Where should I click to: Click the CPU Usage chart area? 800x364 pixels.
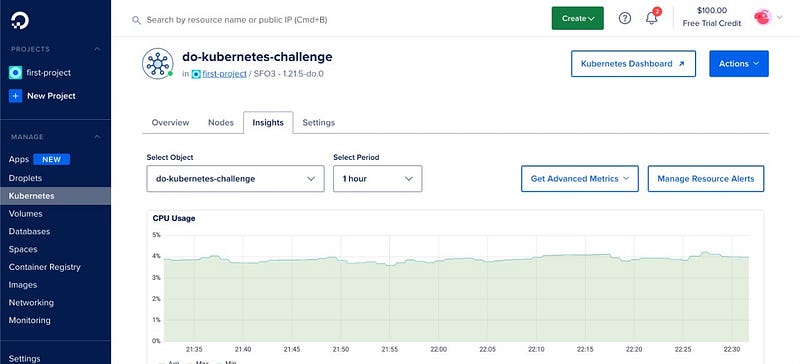[455, 288]
